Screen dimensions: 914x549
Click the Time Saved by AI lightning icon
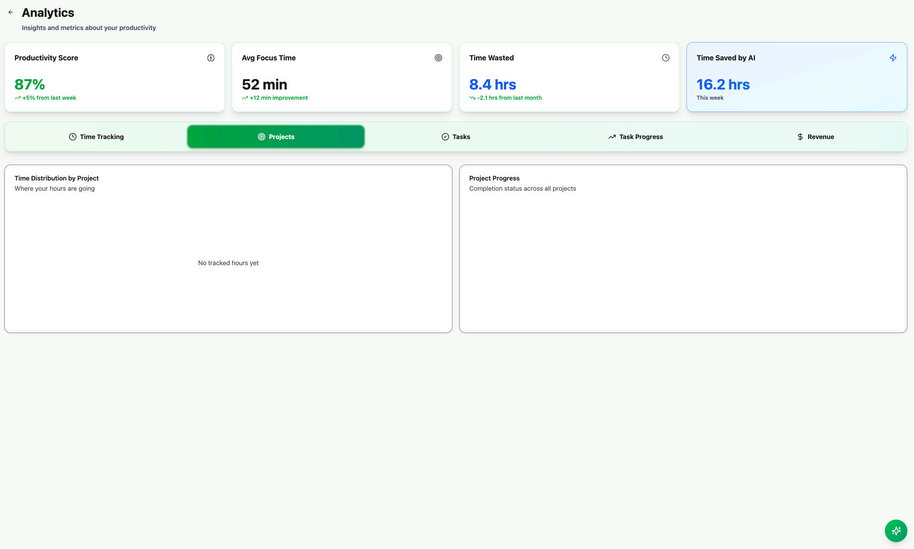point(892,58)
